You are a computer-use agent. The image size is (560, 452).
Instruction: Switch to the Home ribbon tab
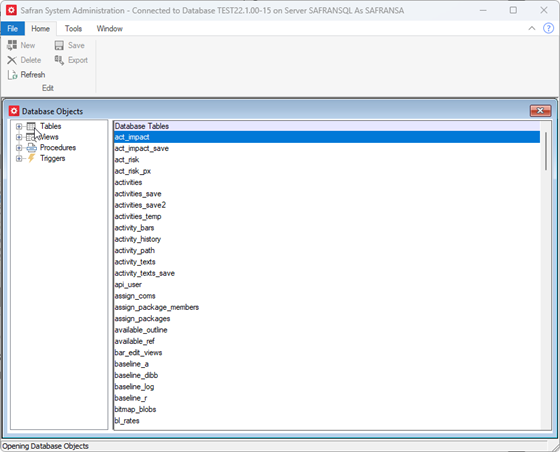click(x=40, y=29)
